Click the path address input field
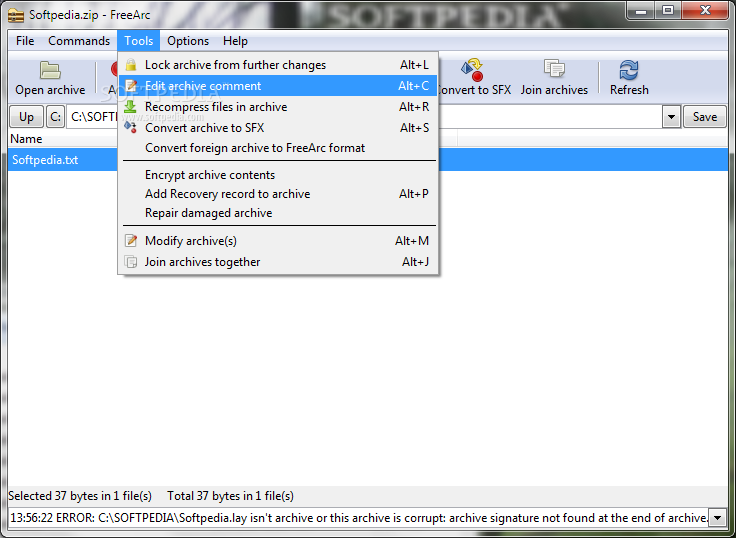Image resolution: width=736 pixels, height=538 pixels. [x=364, y=116]
